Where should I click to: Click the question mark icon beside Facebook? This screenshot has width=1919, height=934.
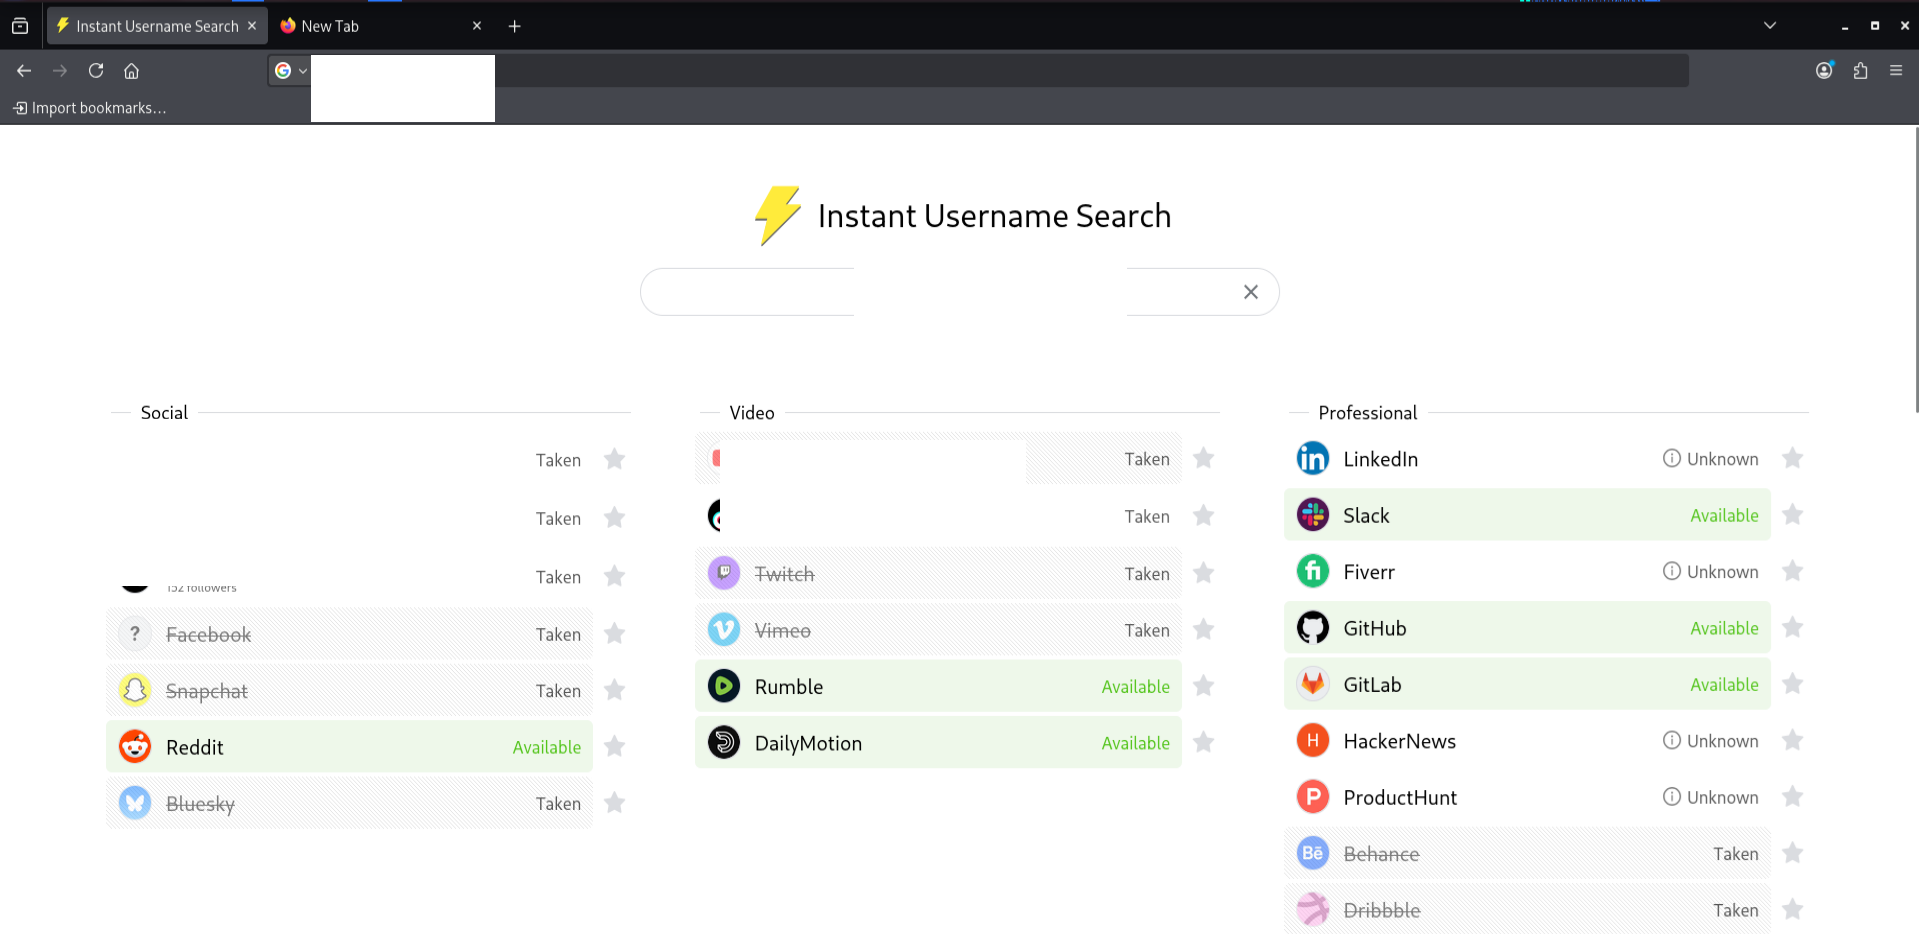[x=135, y=634]
